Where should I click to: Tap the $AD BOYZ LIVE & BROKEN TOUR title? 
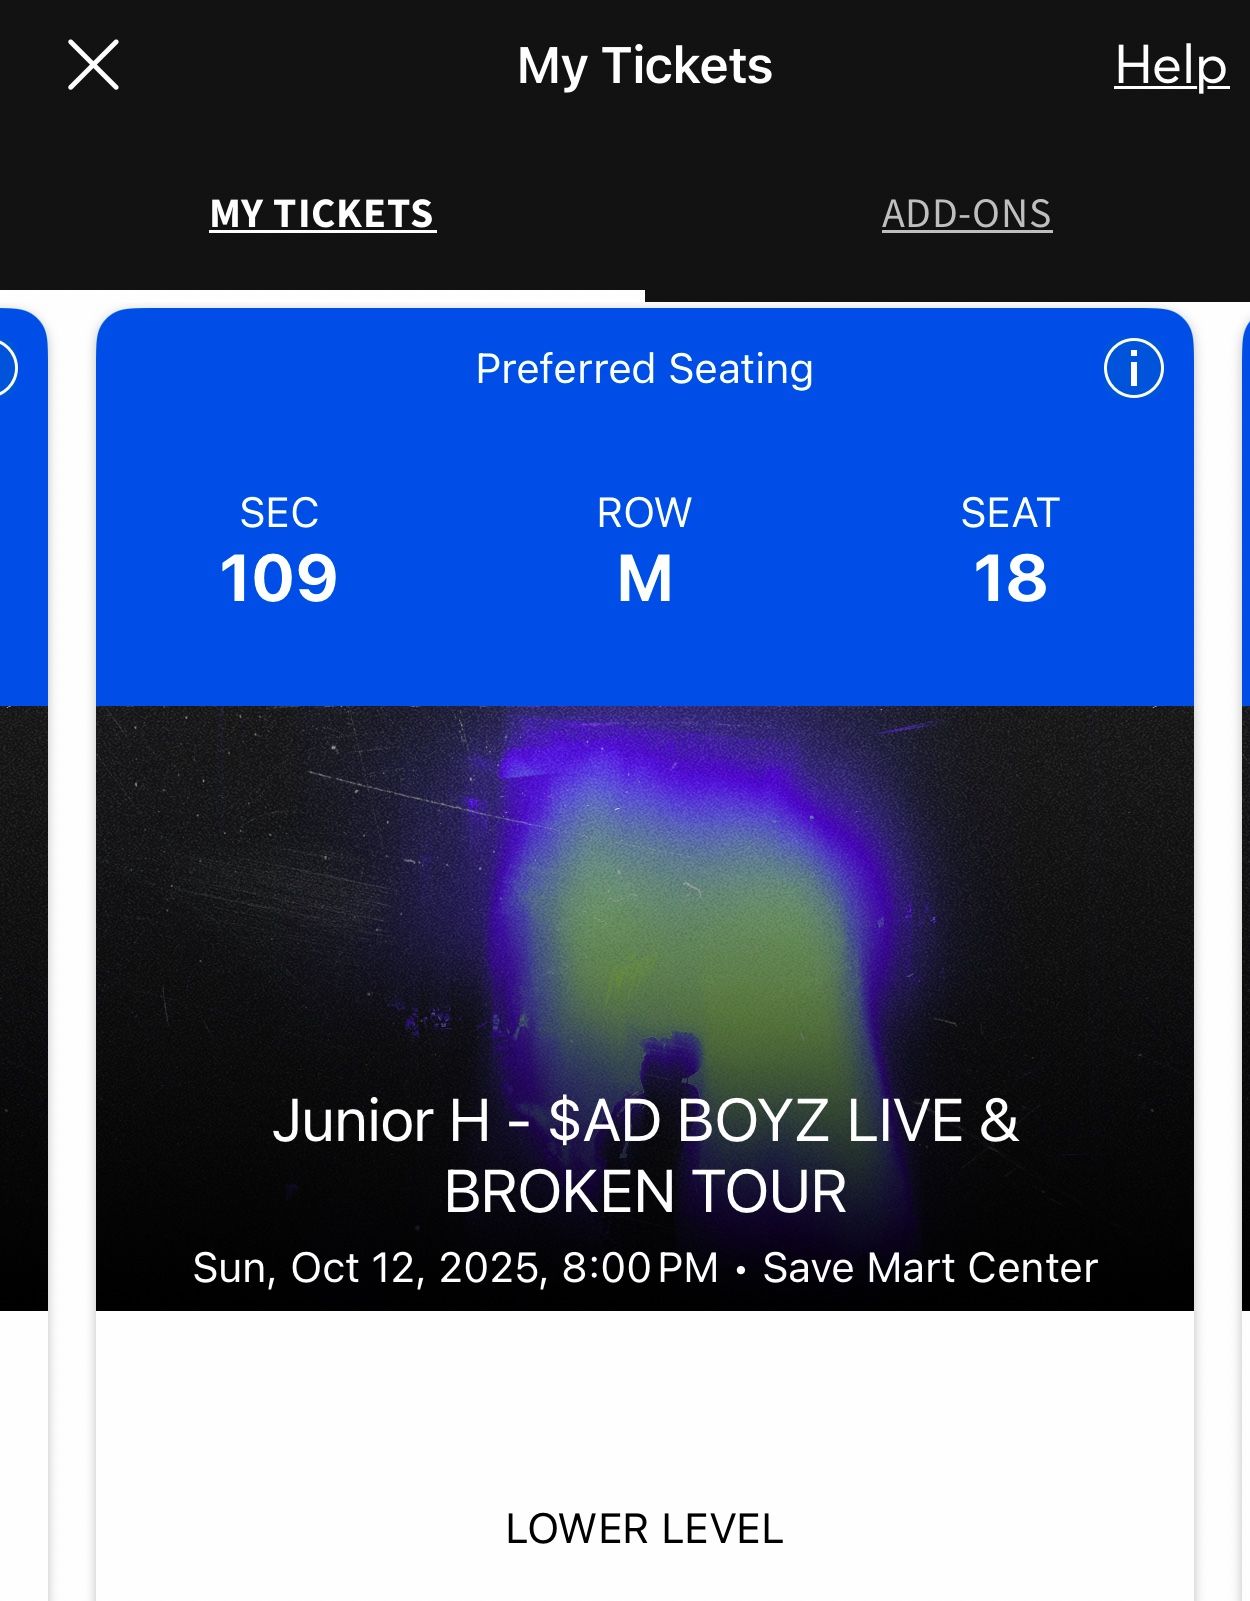[x=644, y=1156]
